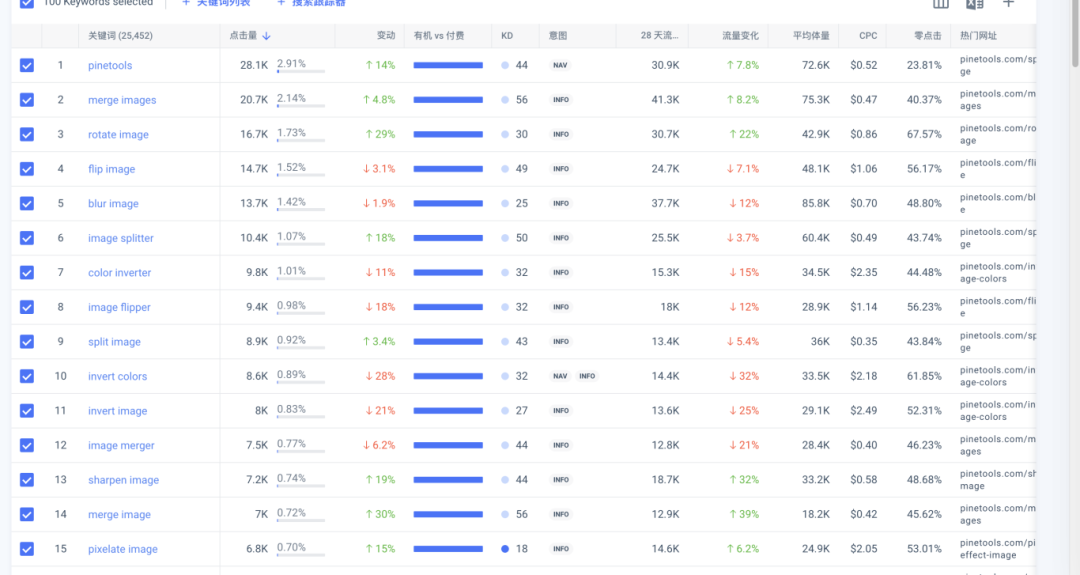Sort by the KD column header
The image size is (1080, 575).
coord(507,36)
